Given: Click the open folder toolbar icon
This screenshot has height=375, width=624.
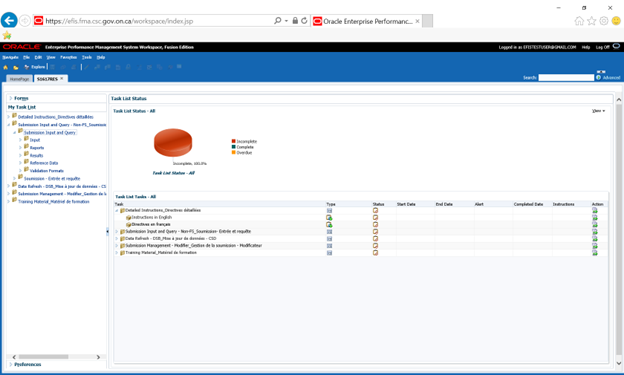Looking at the screenshot, I should click(16, 67).
